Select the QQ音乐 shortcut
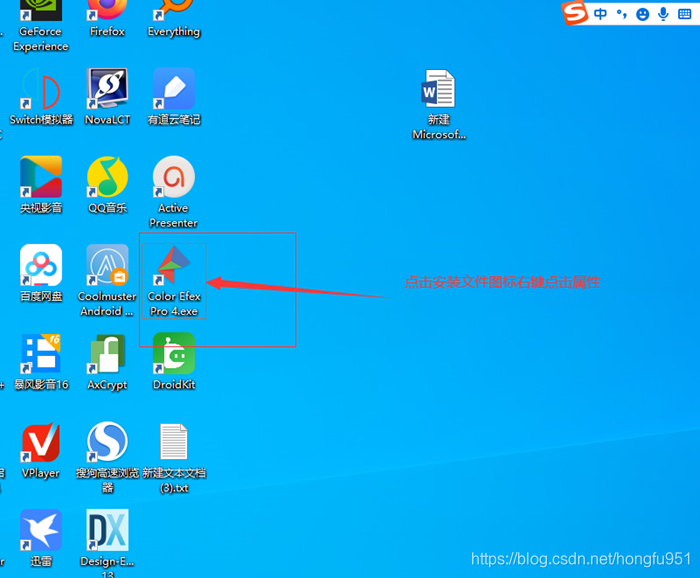700x578 pixels. tap(107, 185)
